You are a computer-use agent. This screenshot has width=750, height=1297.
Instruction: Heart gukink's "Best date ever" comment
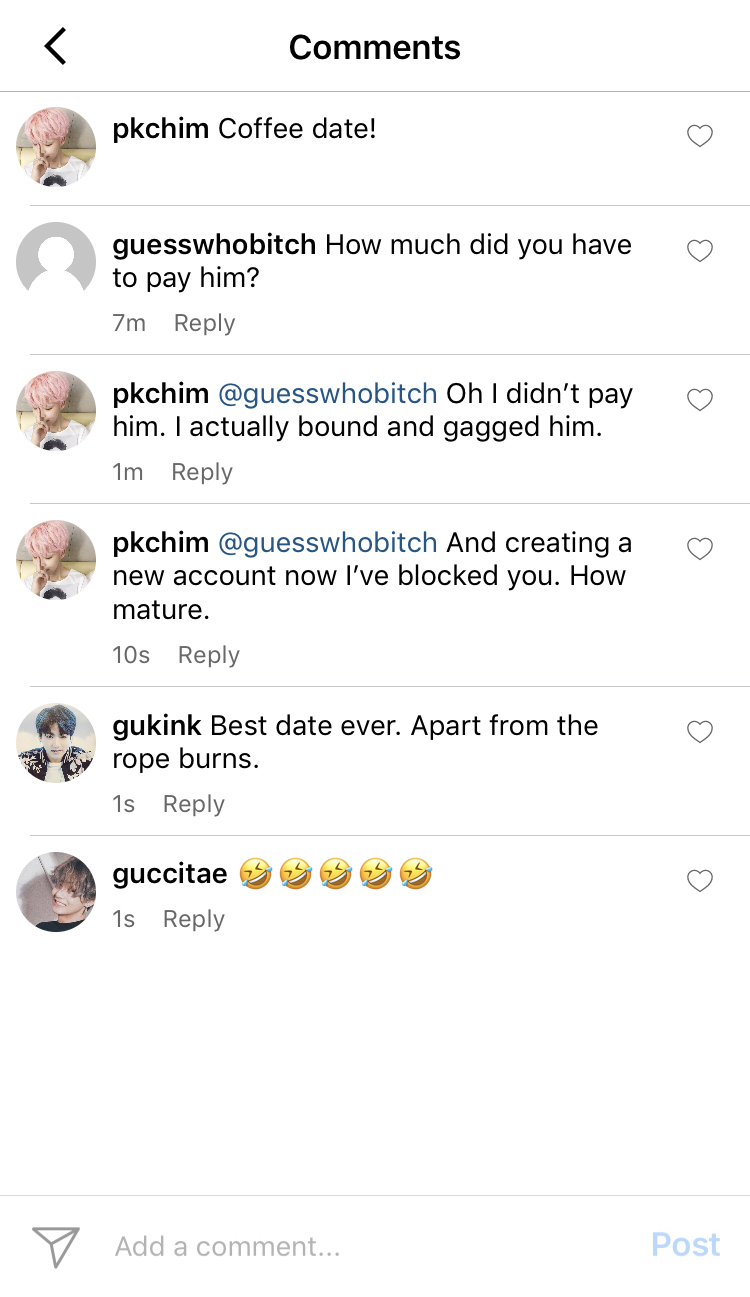700,732
